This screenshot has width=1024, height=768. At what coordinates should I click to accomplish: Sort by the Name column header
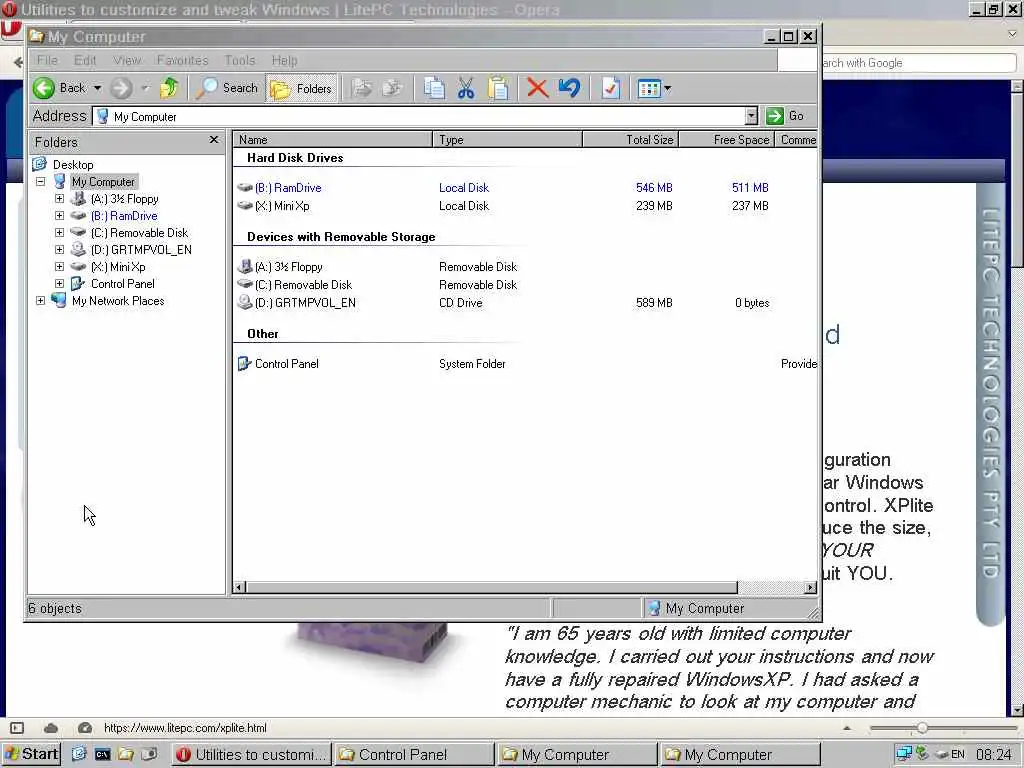[332, 140]
